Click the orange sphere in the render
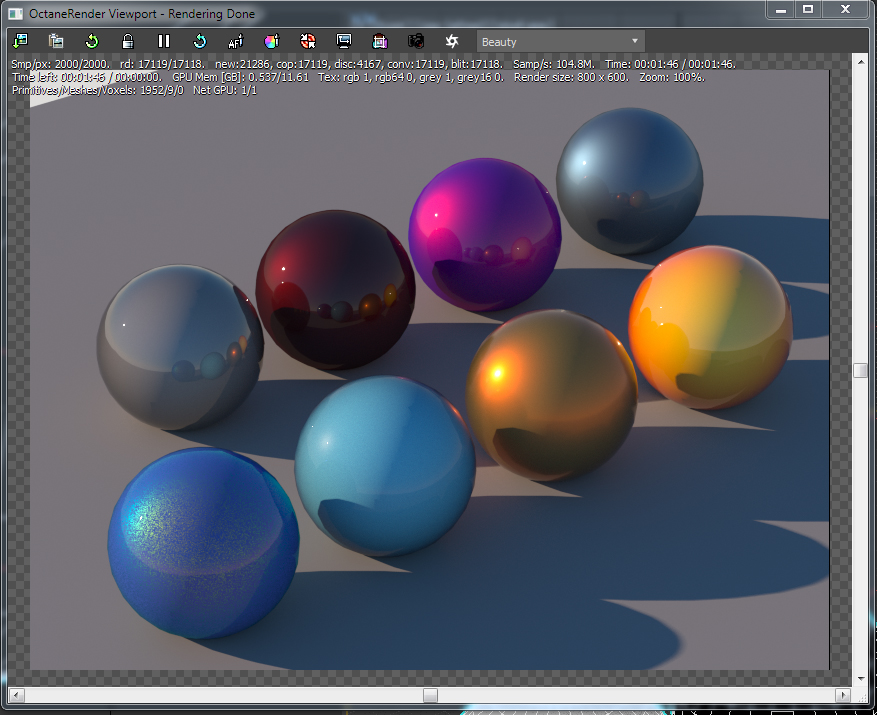The image size is (877, 715). pyautogui.click(x=710, y=326)
